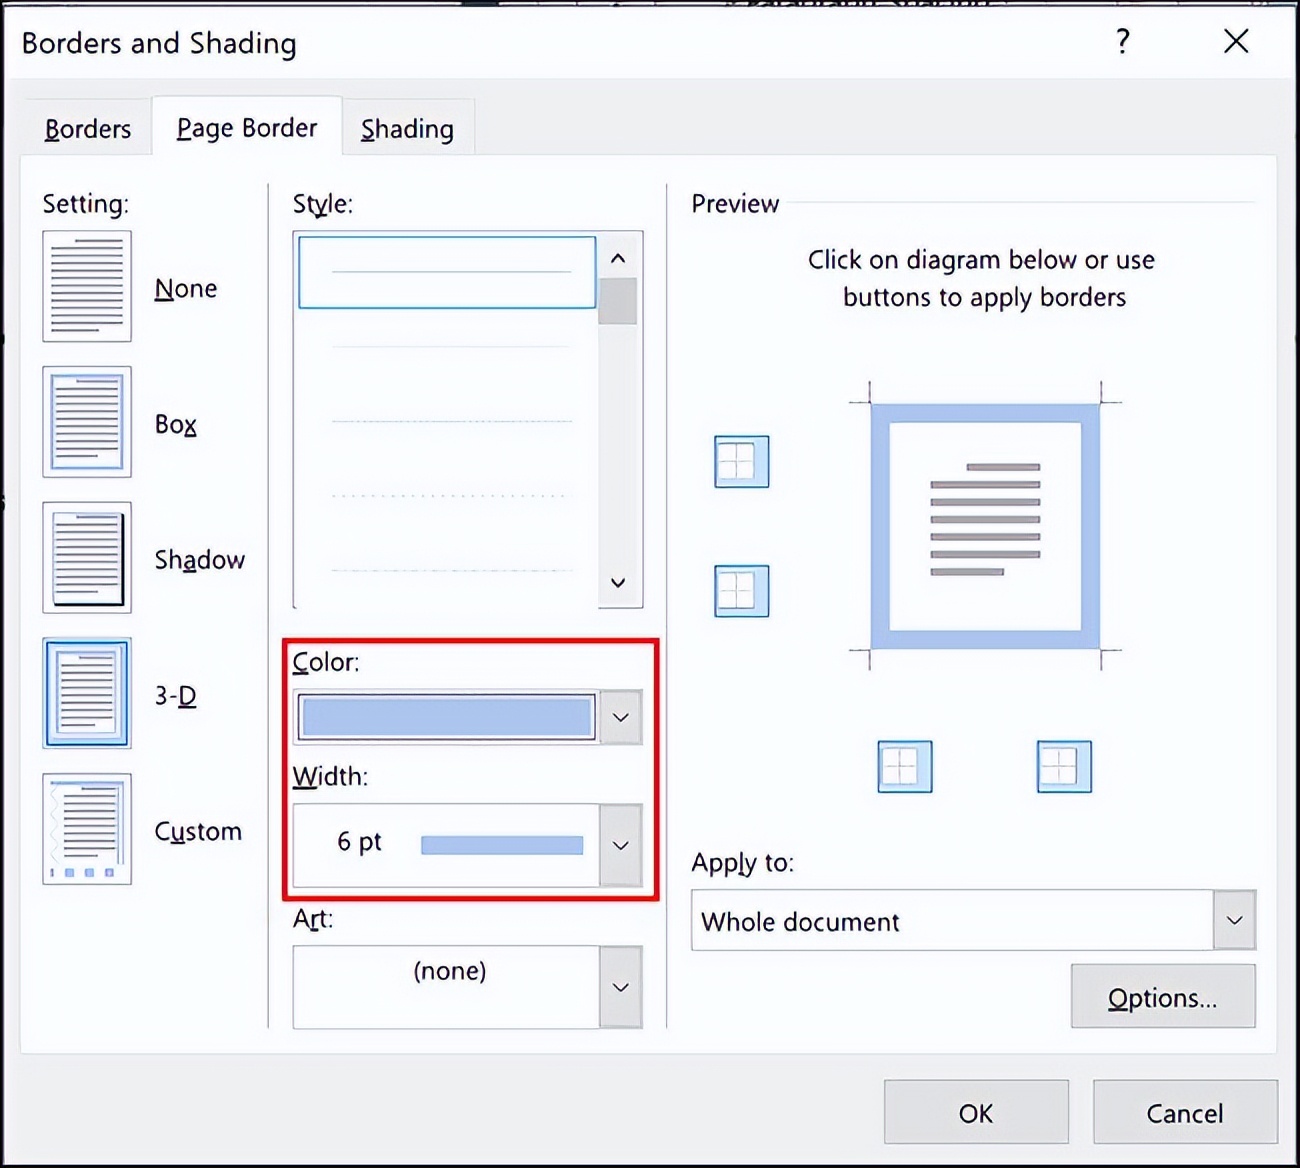The image size is (1300, 1168).
Task: Click the lower-right border button in Preview
Action: click(x=1062, y=766)
